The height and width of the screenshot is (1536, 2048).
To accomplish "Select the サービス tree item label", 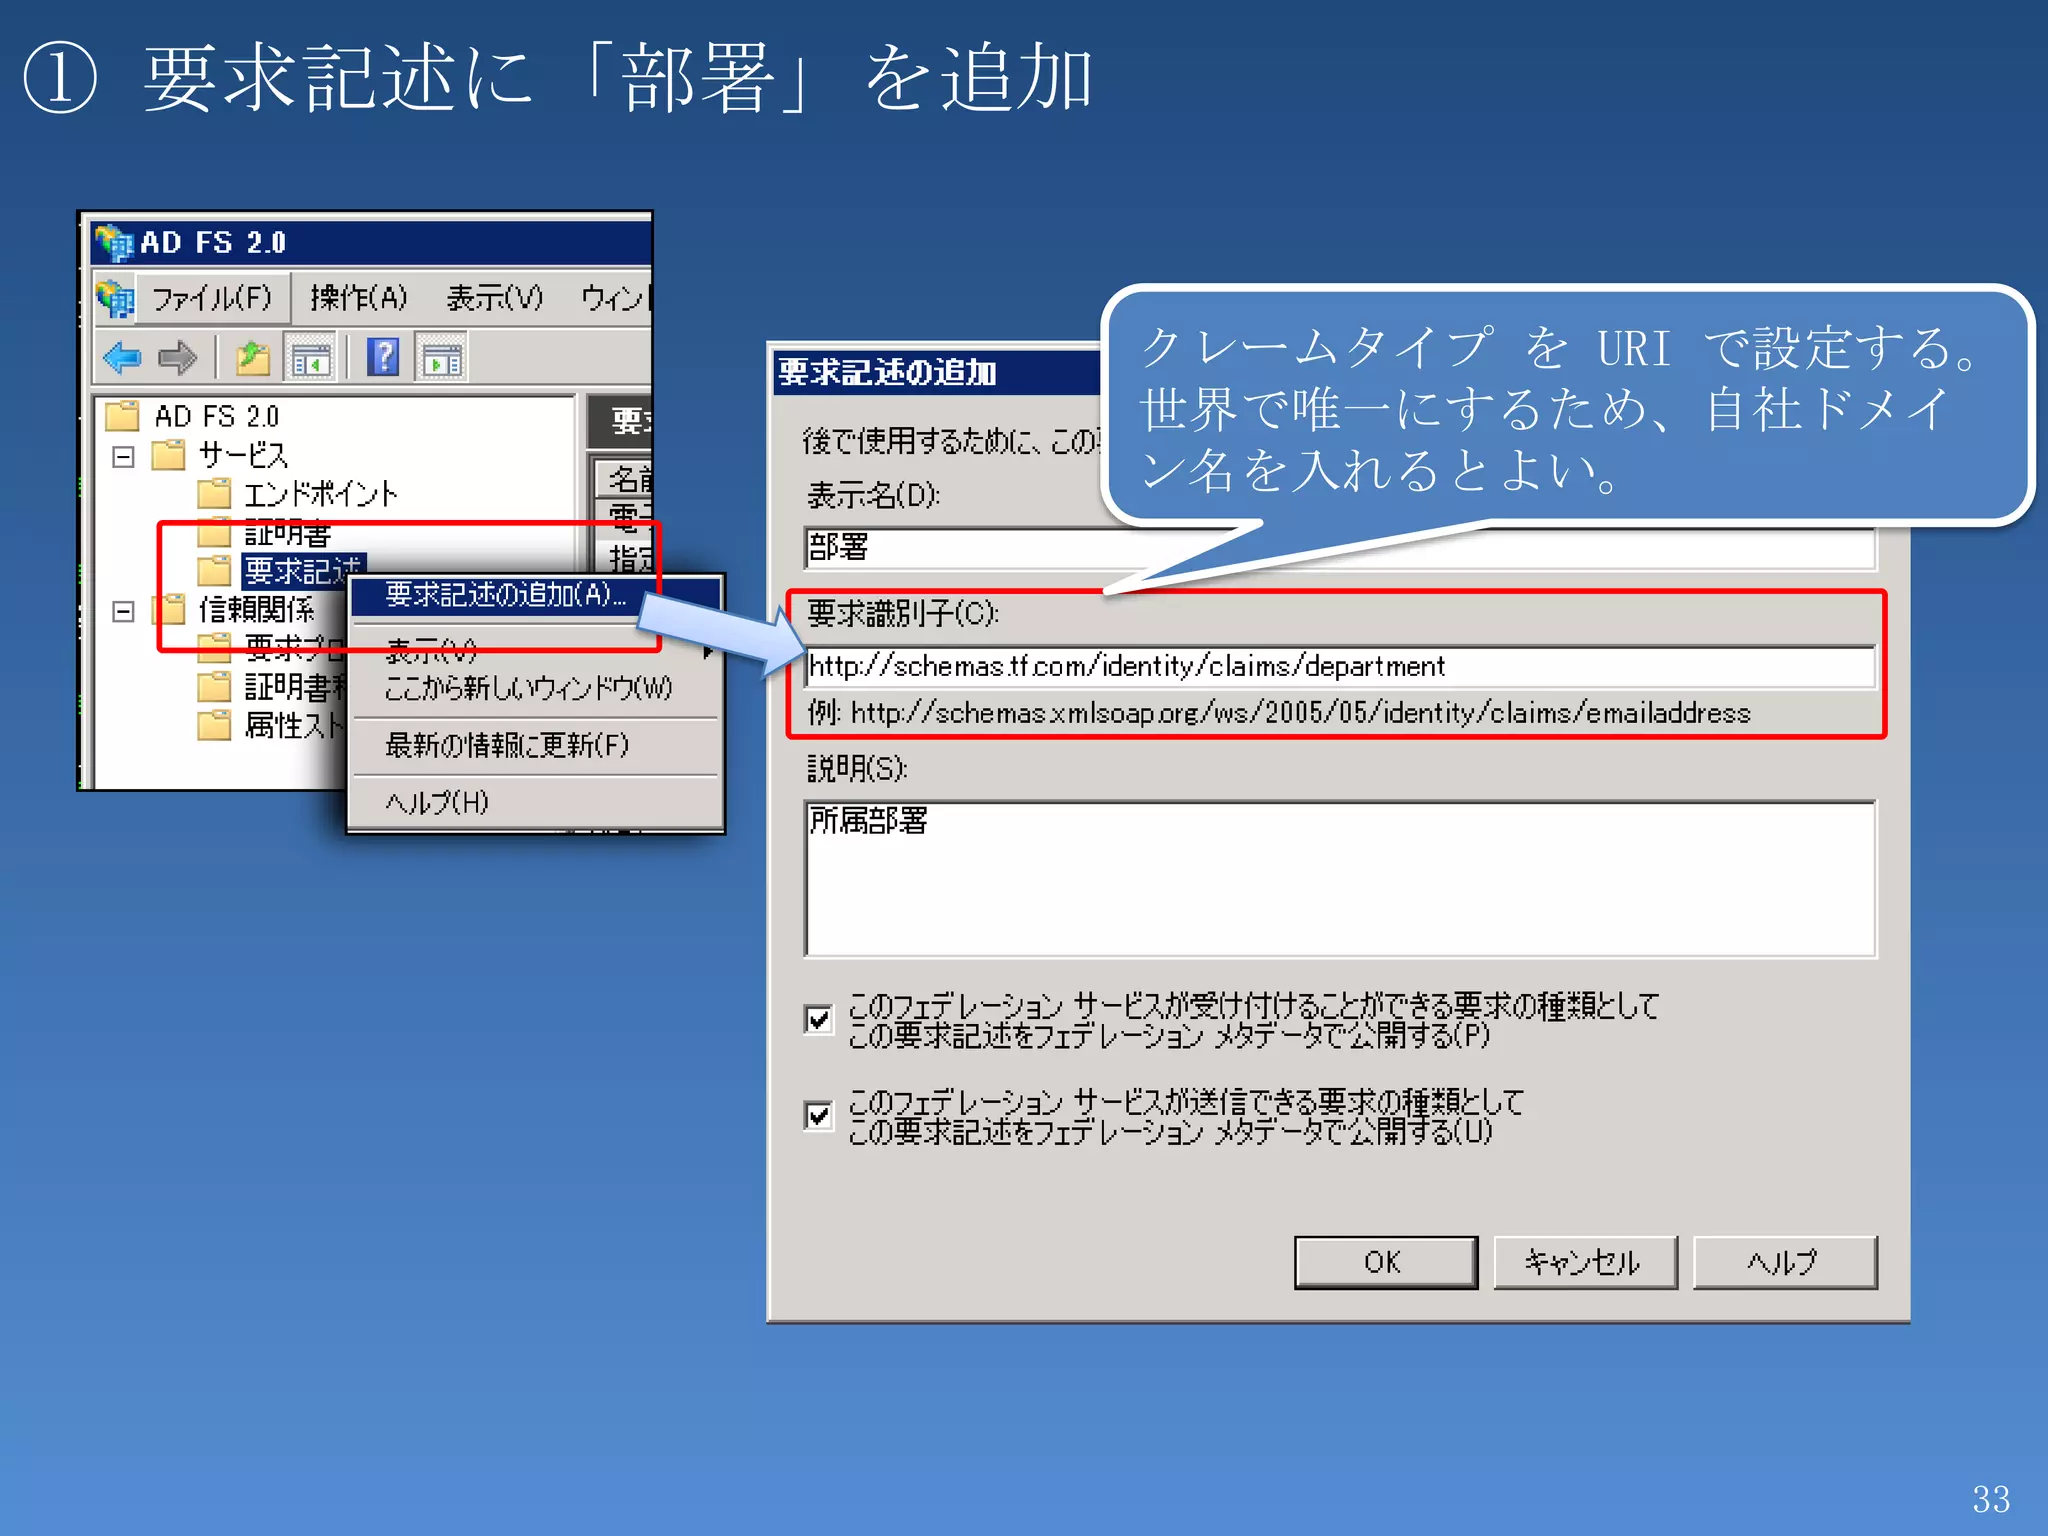I will 243,455.
